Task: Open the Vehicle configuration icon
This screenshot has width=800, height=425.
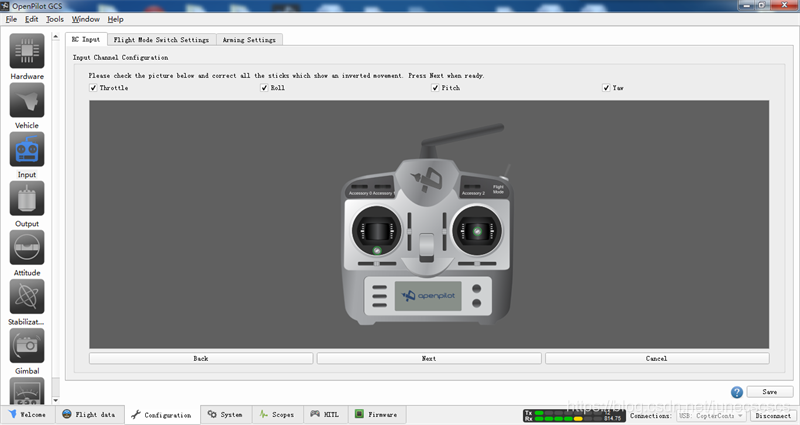Action: pos(27,100)
